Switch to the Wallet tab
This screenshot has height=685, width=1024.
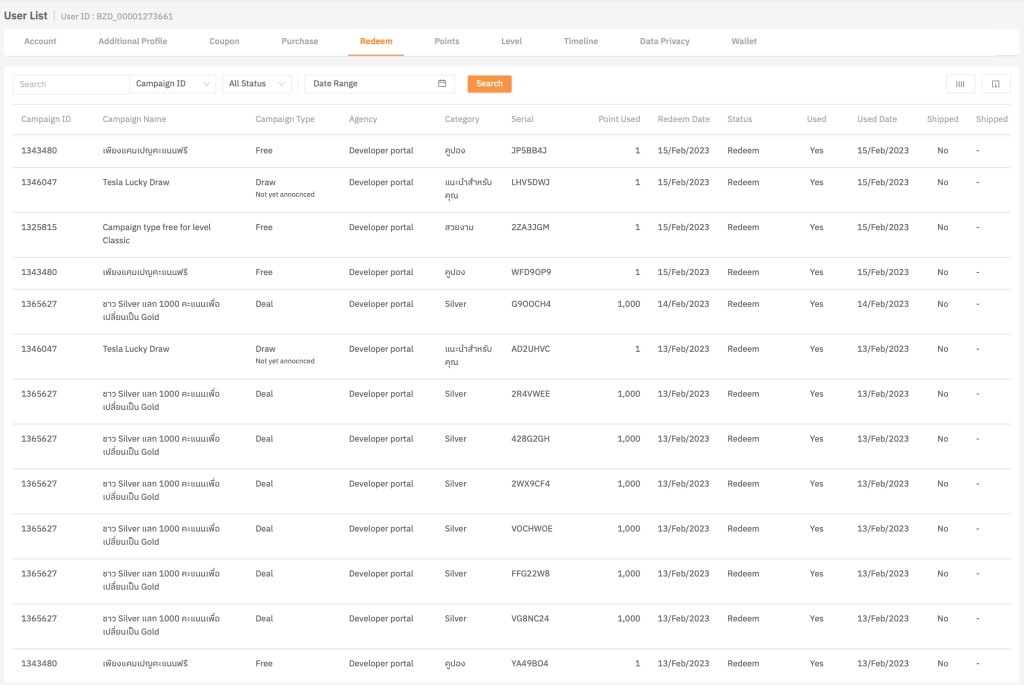744,41
